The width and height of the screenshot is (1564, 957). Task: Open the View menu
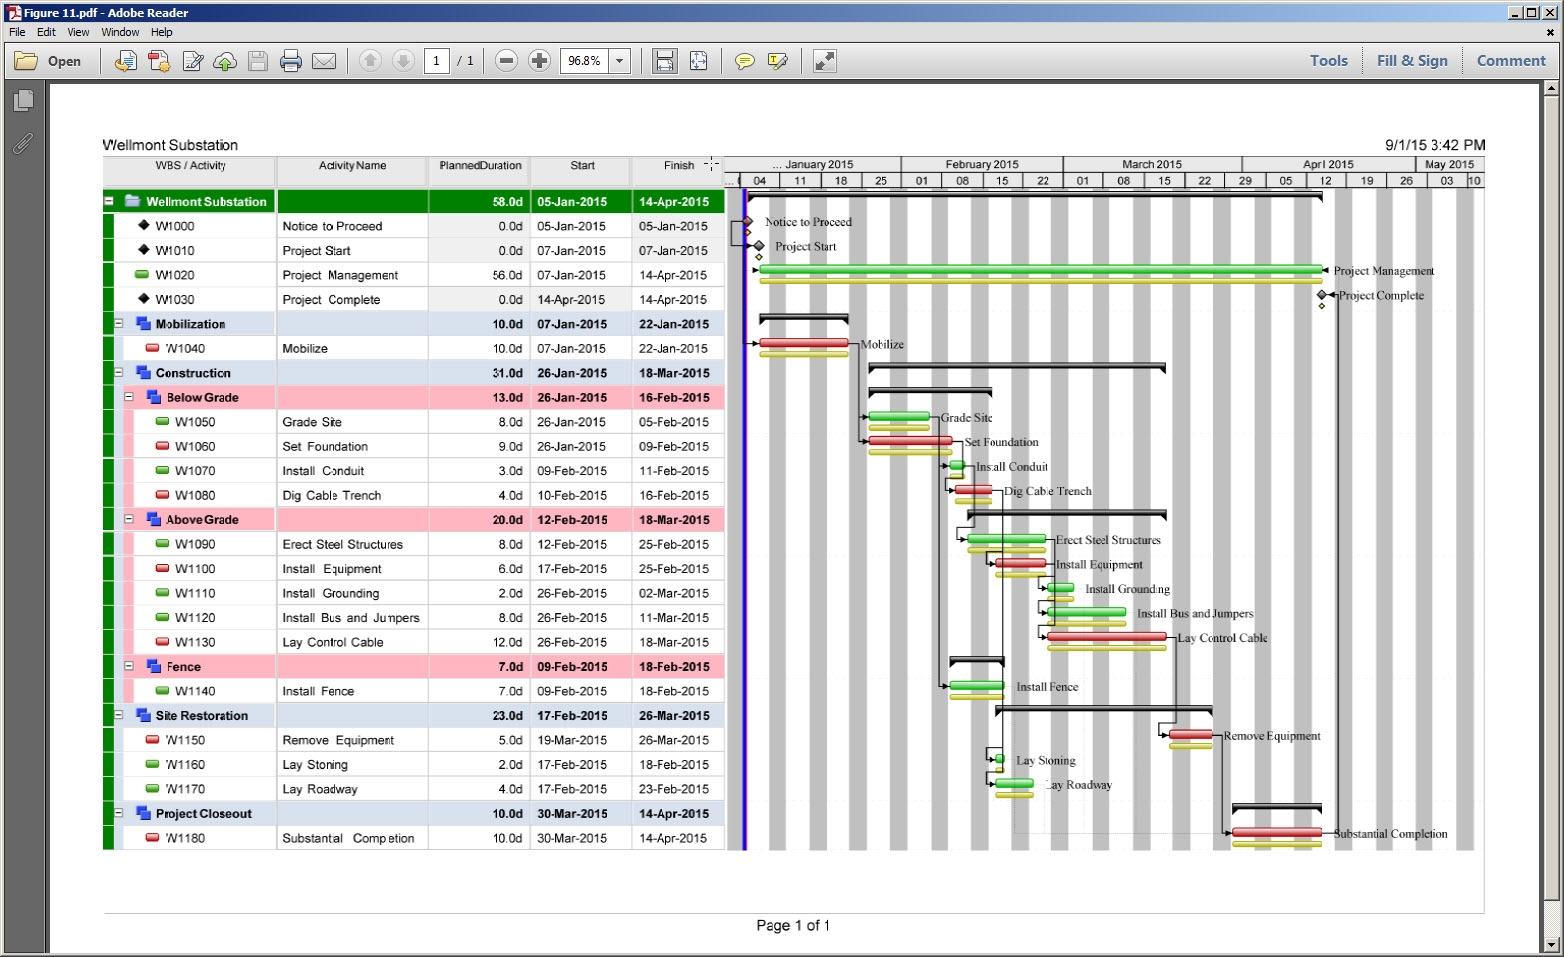pyautogui.click(x=77, y=32)
